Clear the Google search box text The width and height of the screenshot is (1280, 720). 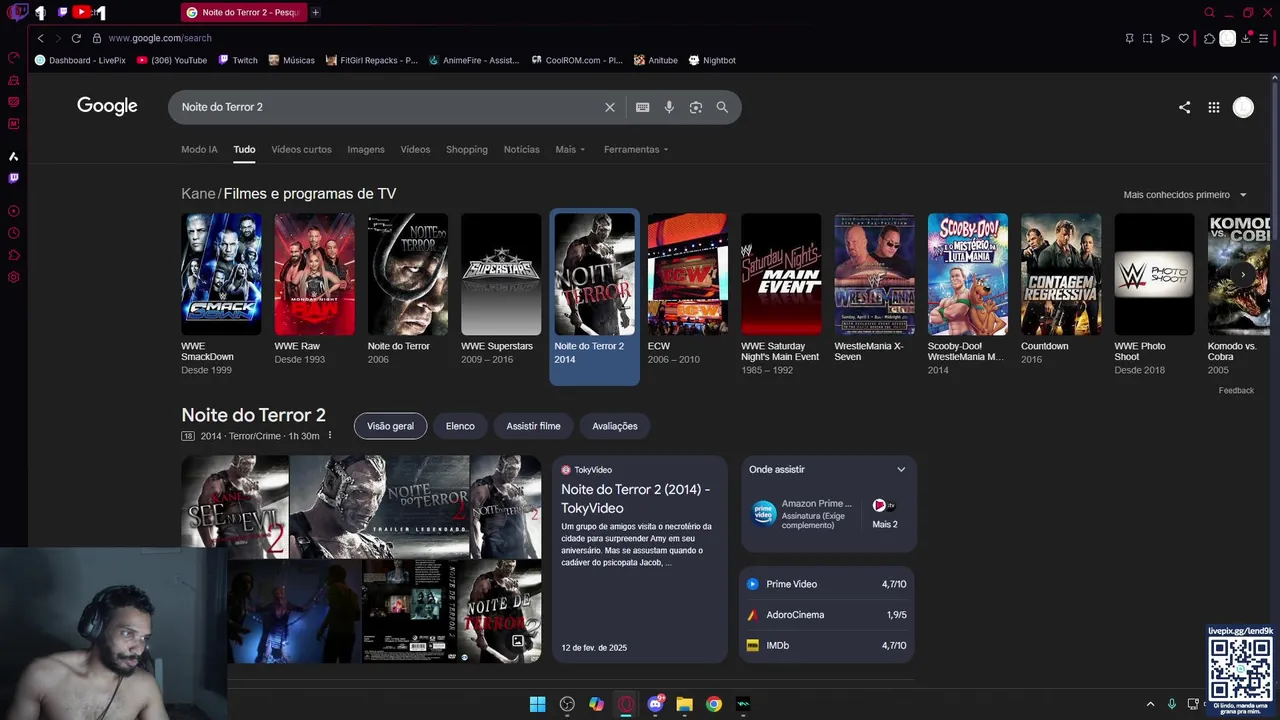(610, 107)
